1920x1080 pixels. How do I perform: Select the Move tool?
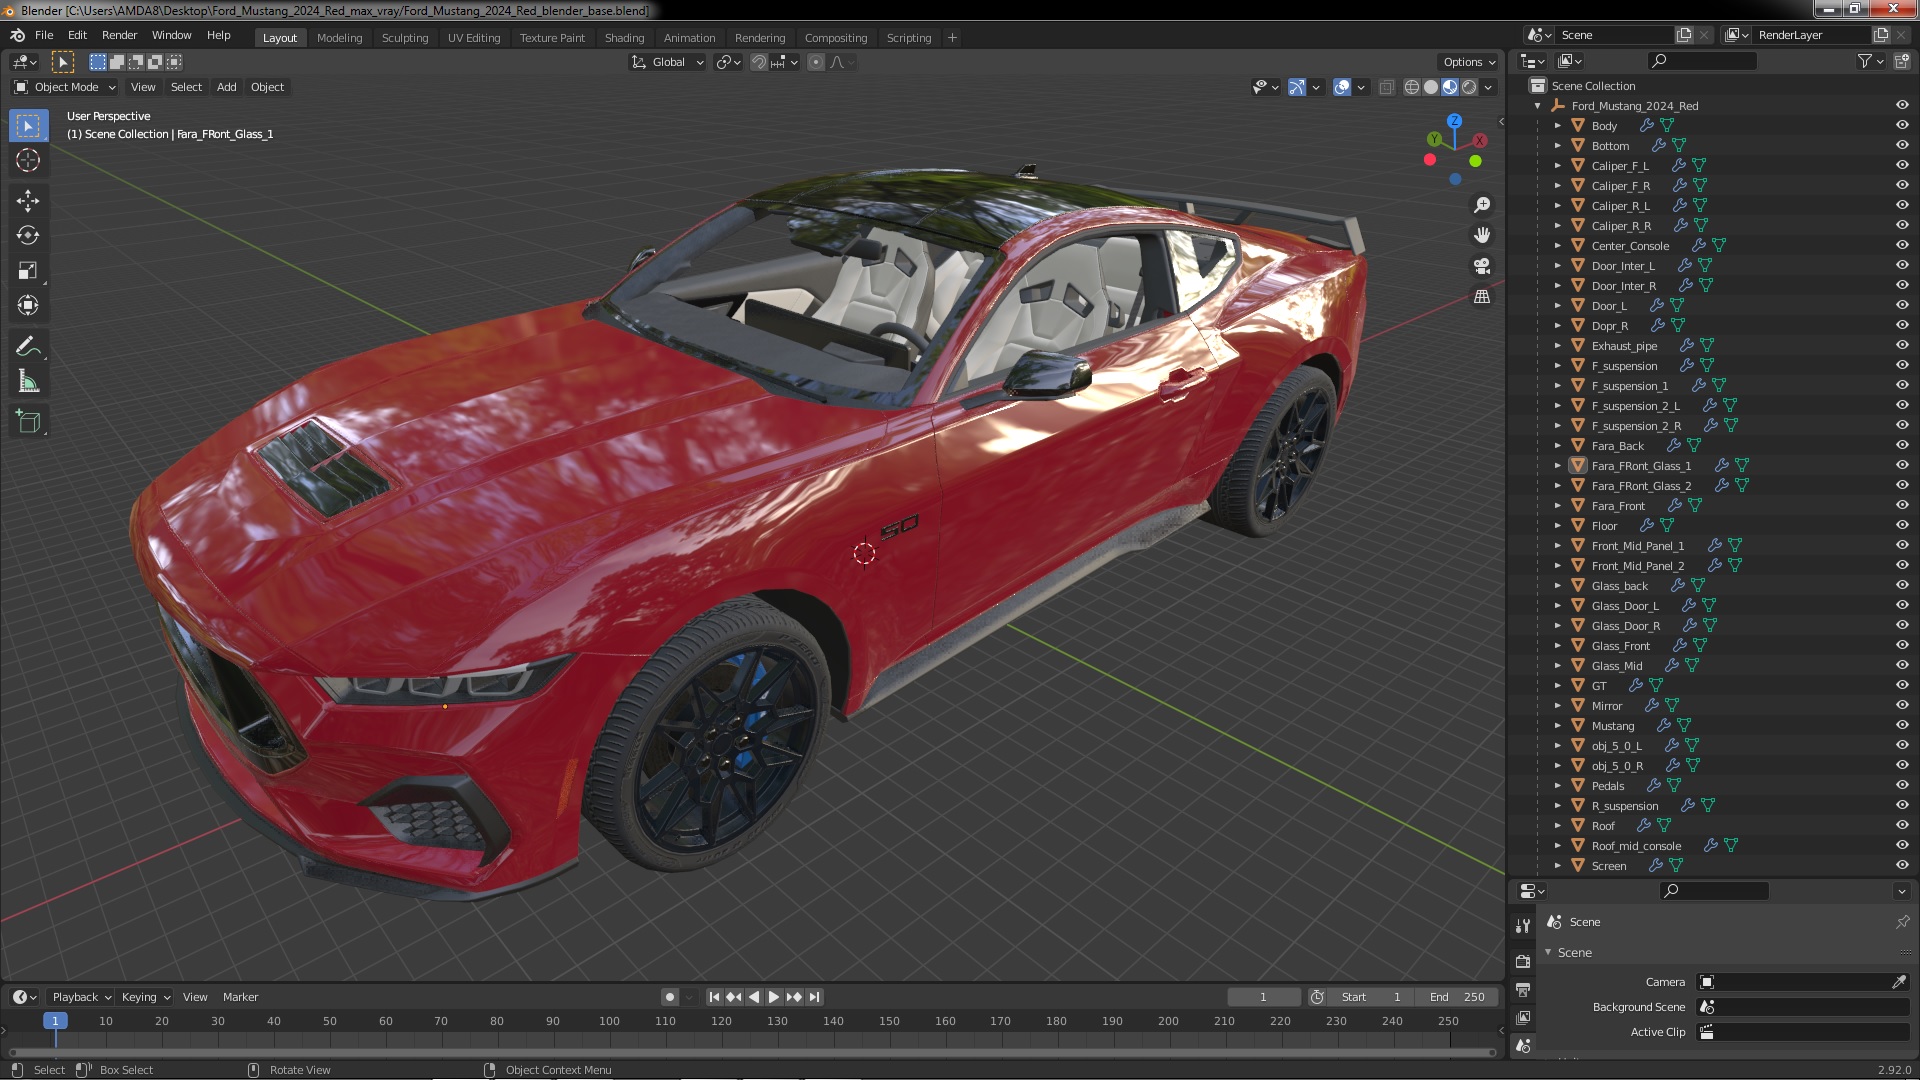(28, 201)
